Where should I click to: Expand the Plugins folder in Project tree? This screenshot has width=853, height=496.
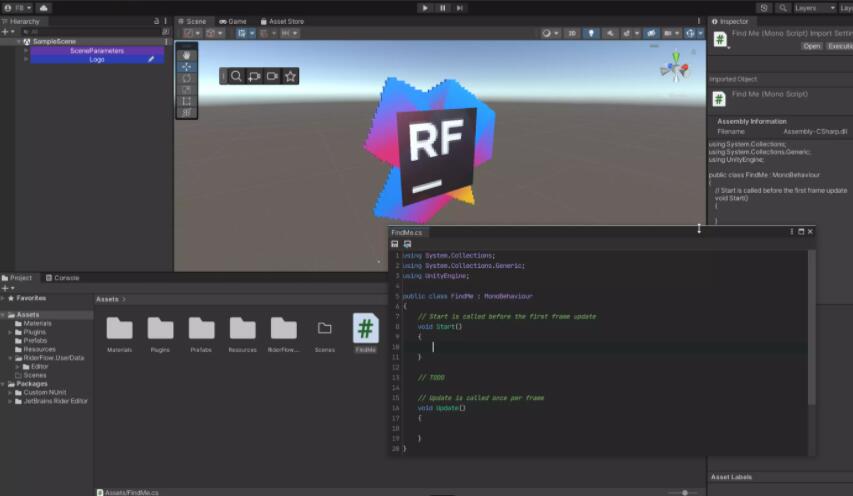(10, 332)
